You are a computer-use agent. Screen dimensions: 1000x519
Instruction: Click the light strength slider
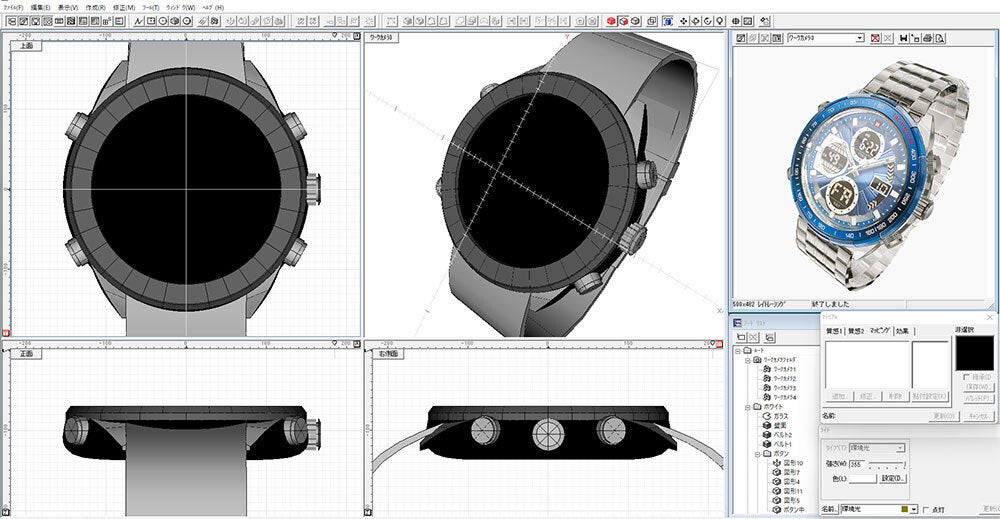(888, 463)
